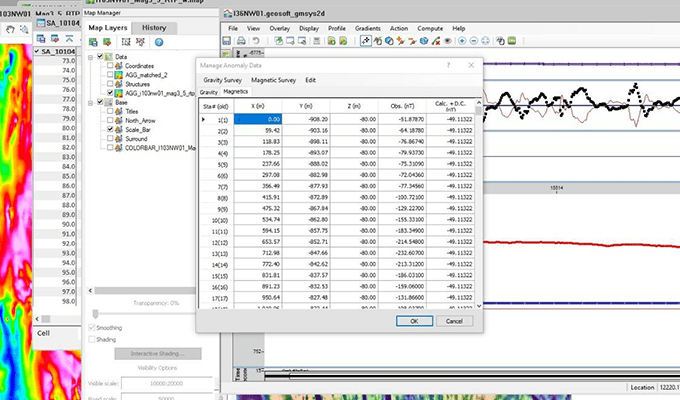Switch to the Gravity tab

pos(208,92)
